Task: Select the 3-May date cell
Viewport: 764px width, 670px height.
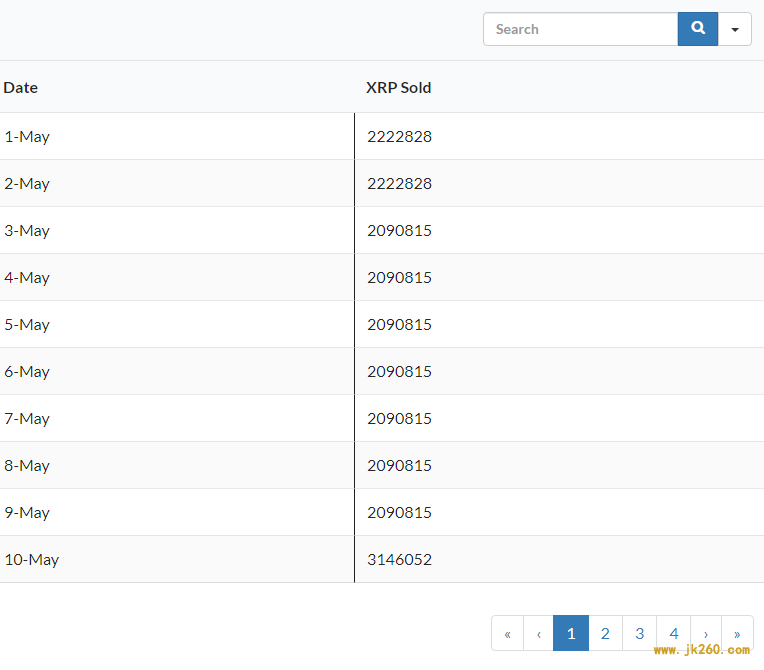Action: click(177, 230)
